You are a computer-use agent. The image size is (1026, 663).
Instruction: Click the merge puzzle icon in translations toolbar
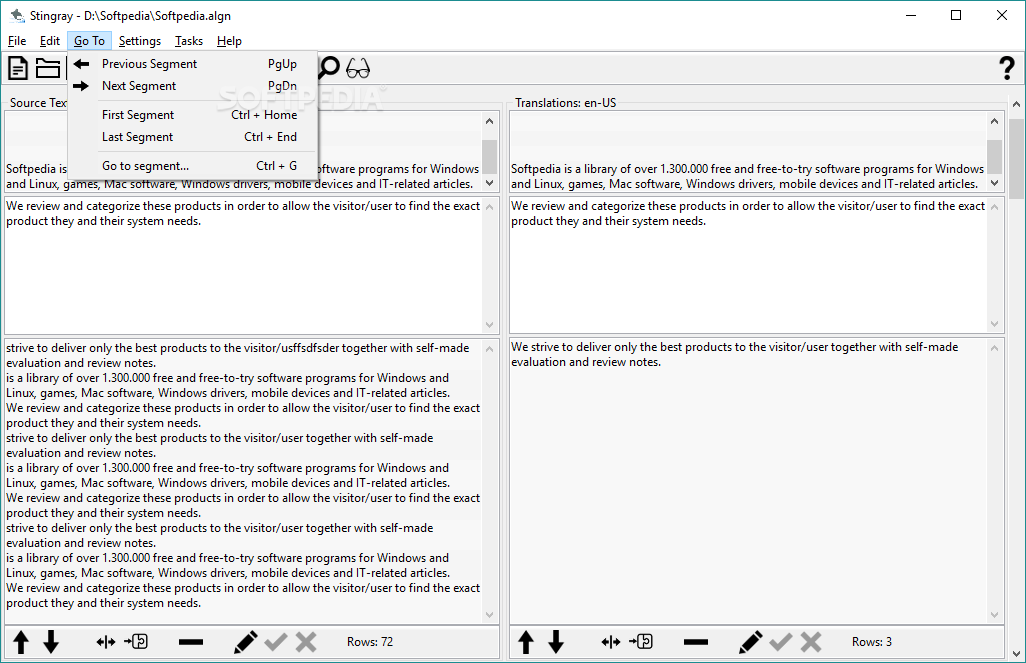(x=641, y=641)
